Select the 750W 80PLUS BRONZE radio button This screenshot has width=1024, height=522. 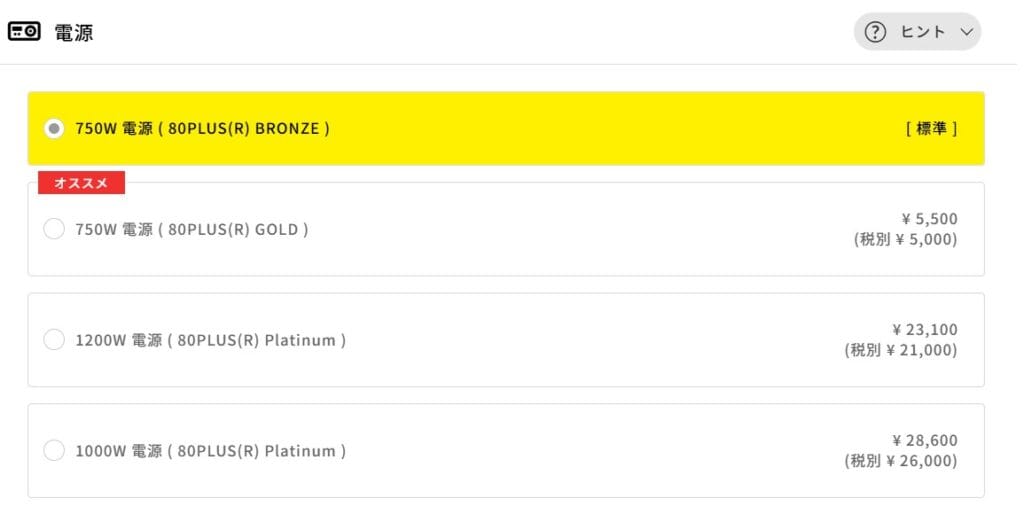tap(54, 129)
